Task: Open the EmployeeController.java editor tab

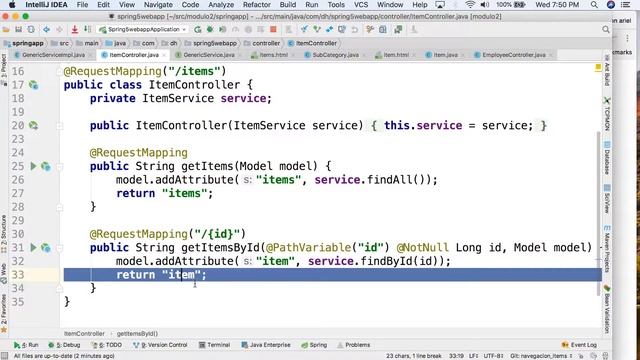Action: (x=513, y=55)
